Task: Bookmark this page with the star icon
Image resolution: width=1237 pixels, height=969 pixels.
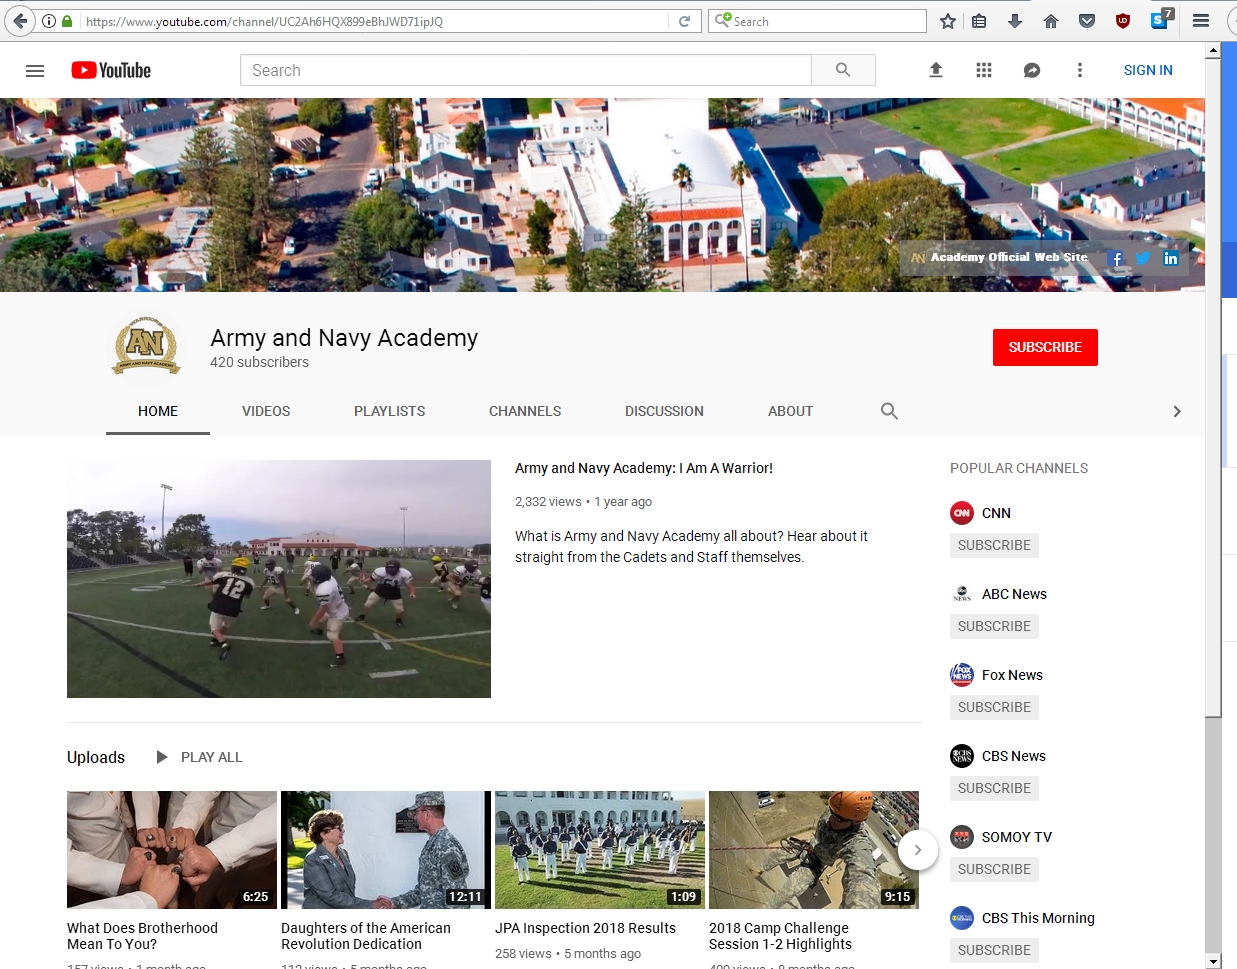Action: tap(948, 21)
